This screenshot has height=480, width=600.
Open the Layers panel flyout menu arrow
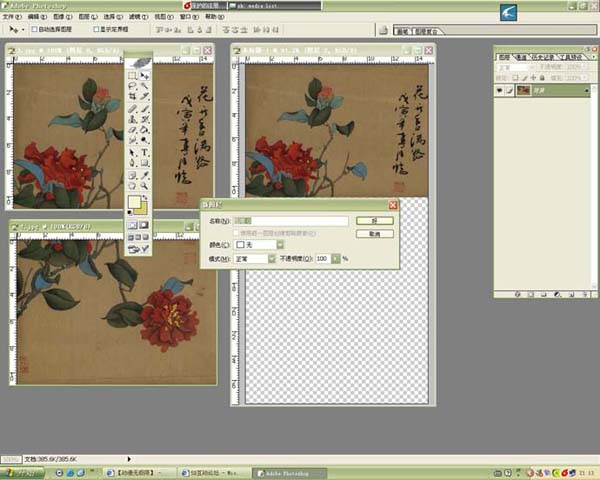click(x=593, y=57)
